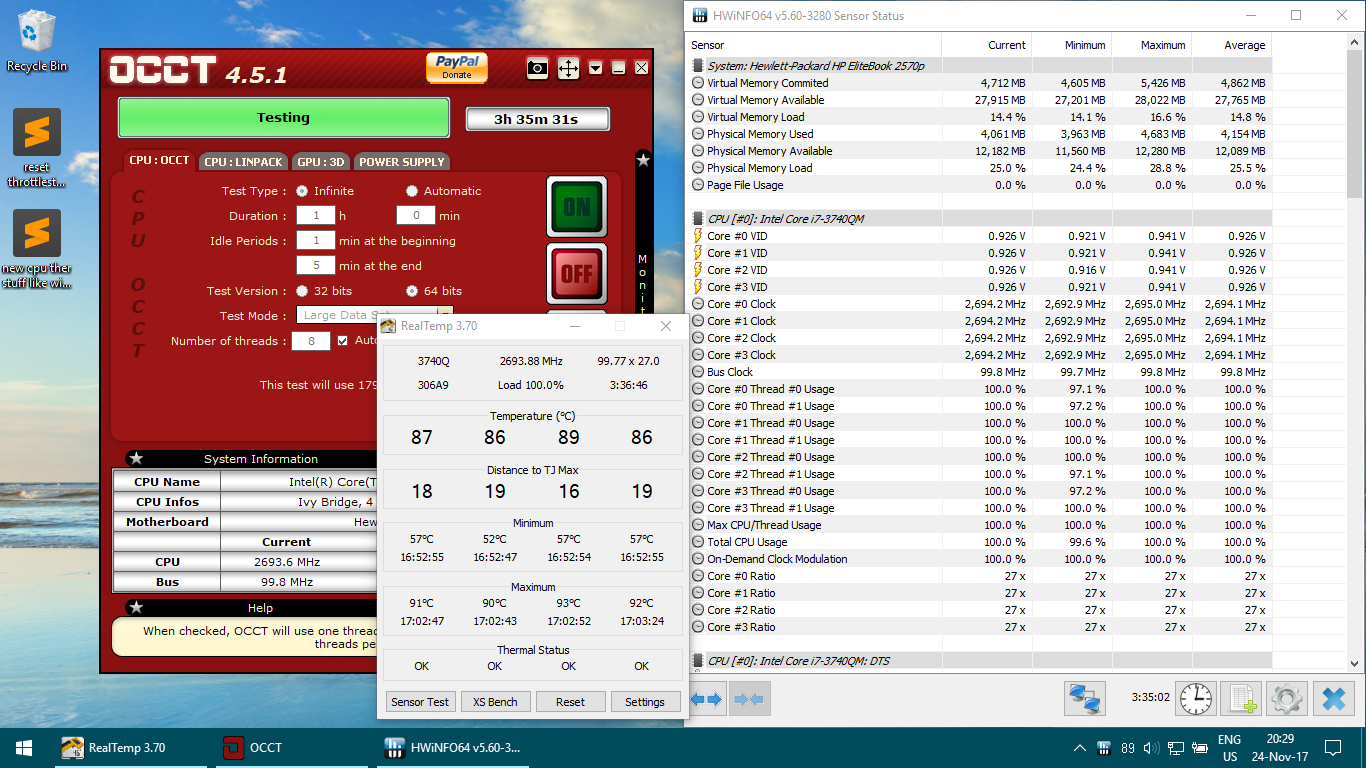Click HWiNFO logging sheet with plus icon
Viewport: 1366px width, 768px height.
click(x=1242, y=698)
